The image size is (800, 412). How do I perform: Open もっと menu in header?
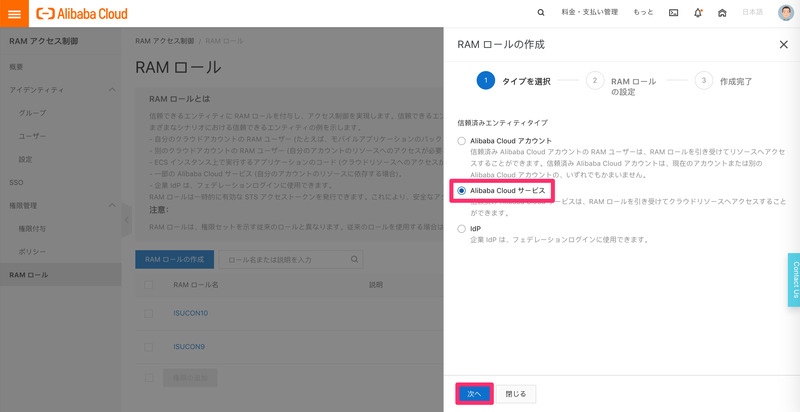coord(643,12)
